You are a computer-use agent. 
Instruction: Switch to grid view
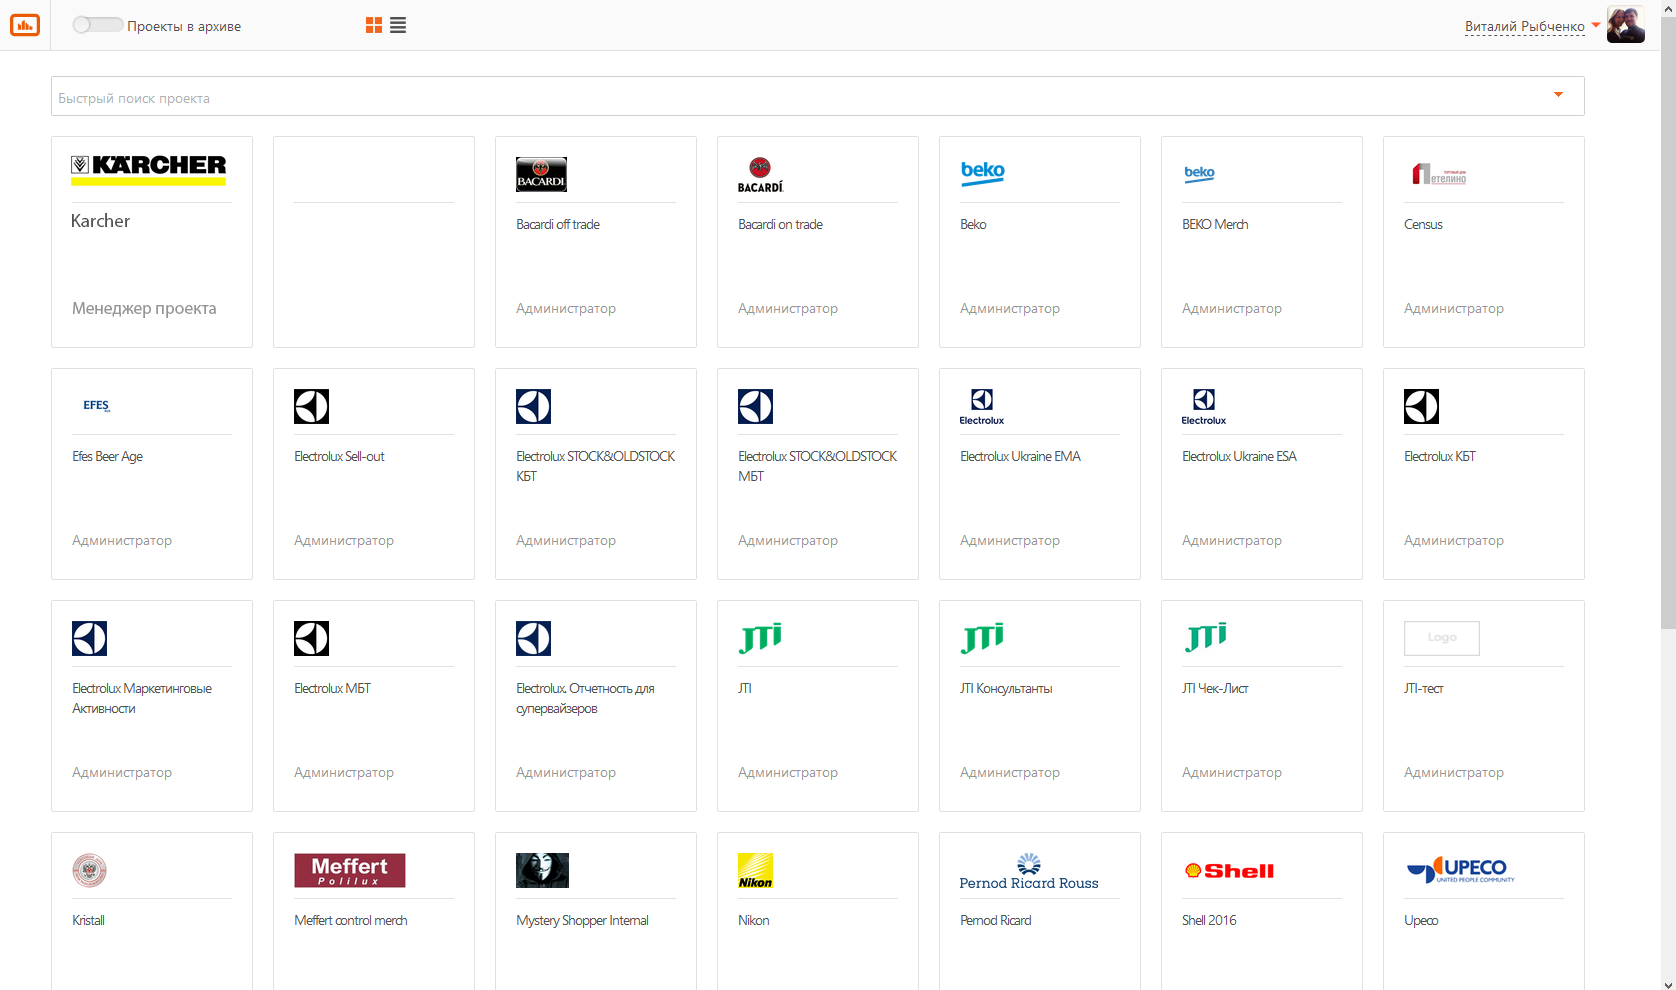point(374,25)
